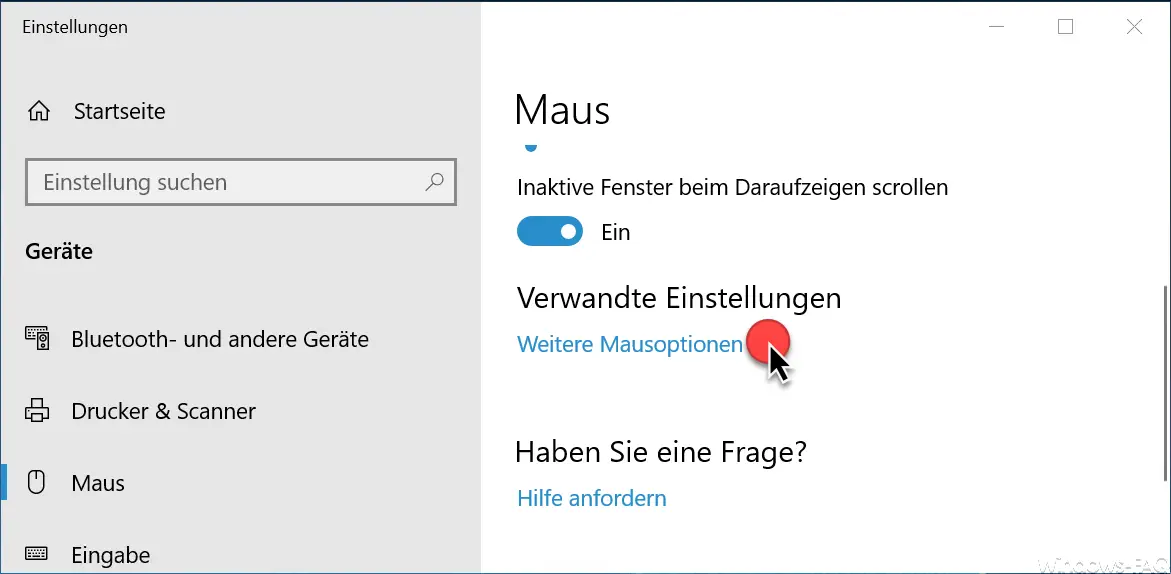Screen dimensions: 1171x574
Task: Open Bluetooth- und andere Geräte section
Action: [220, 340]
